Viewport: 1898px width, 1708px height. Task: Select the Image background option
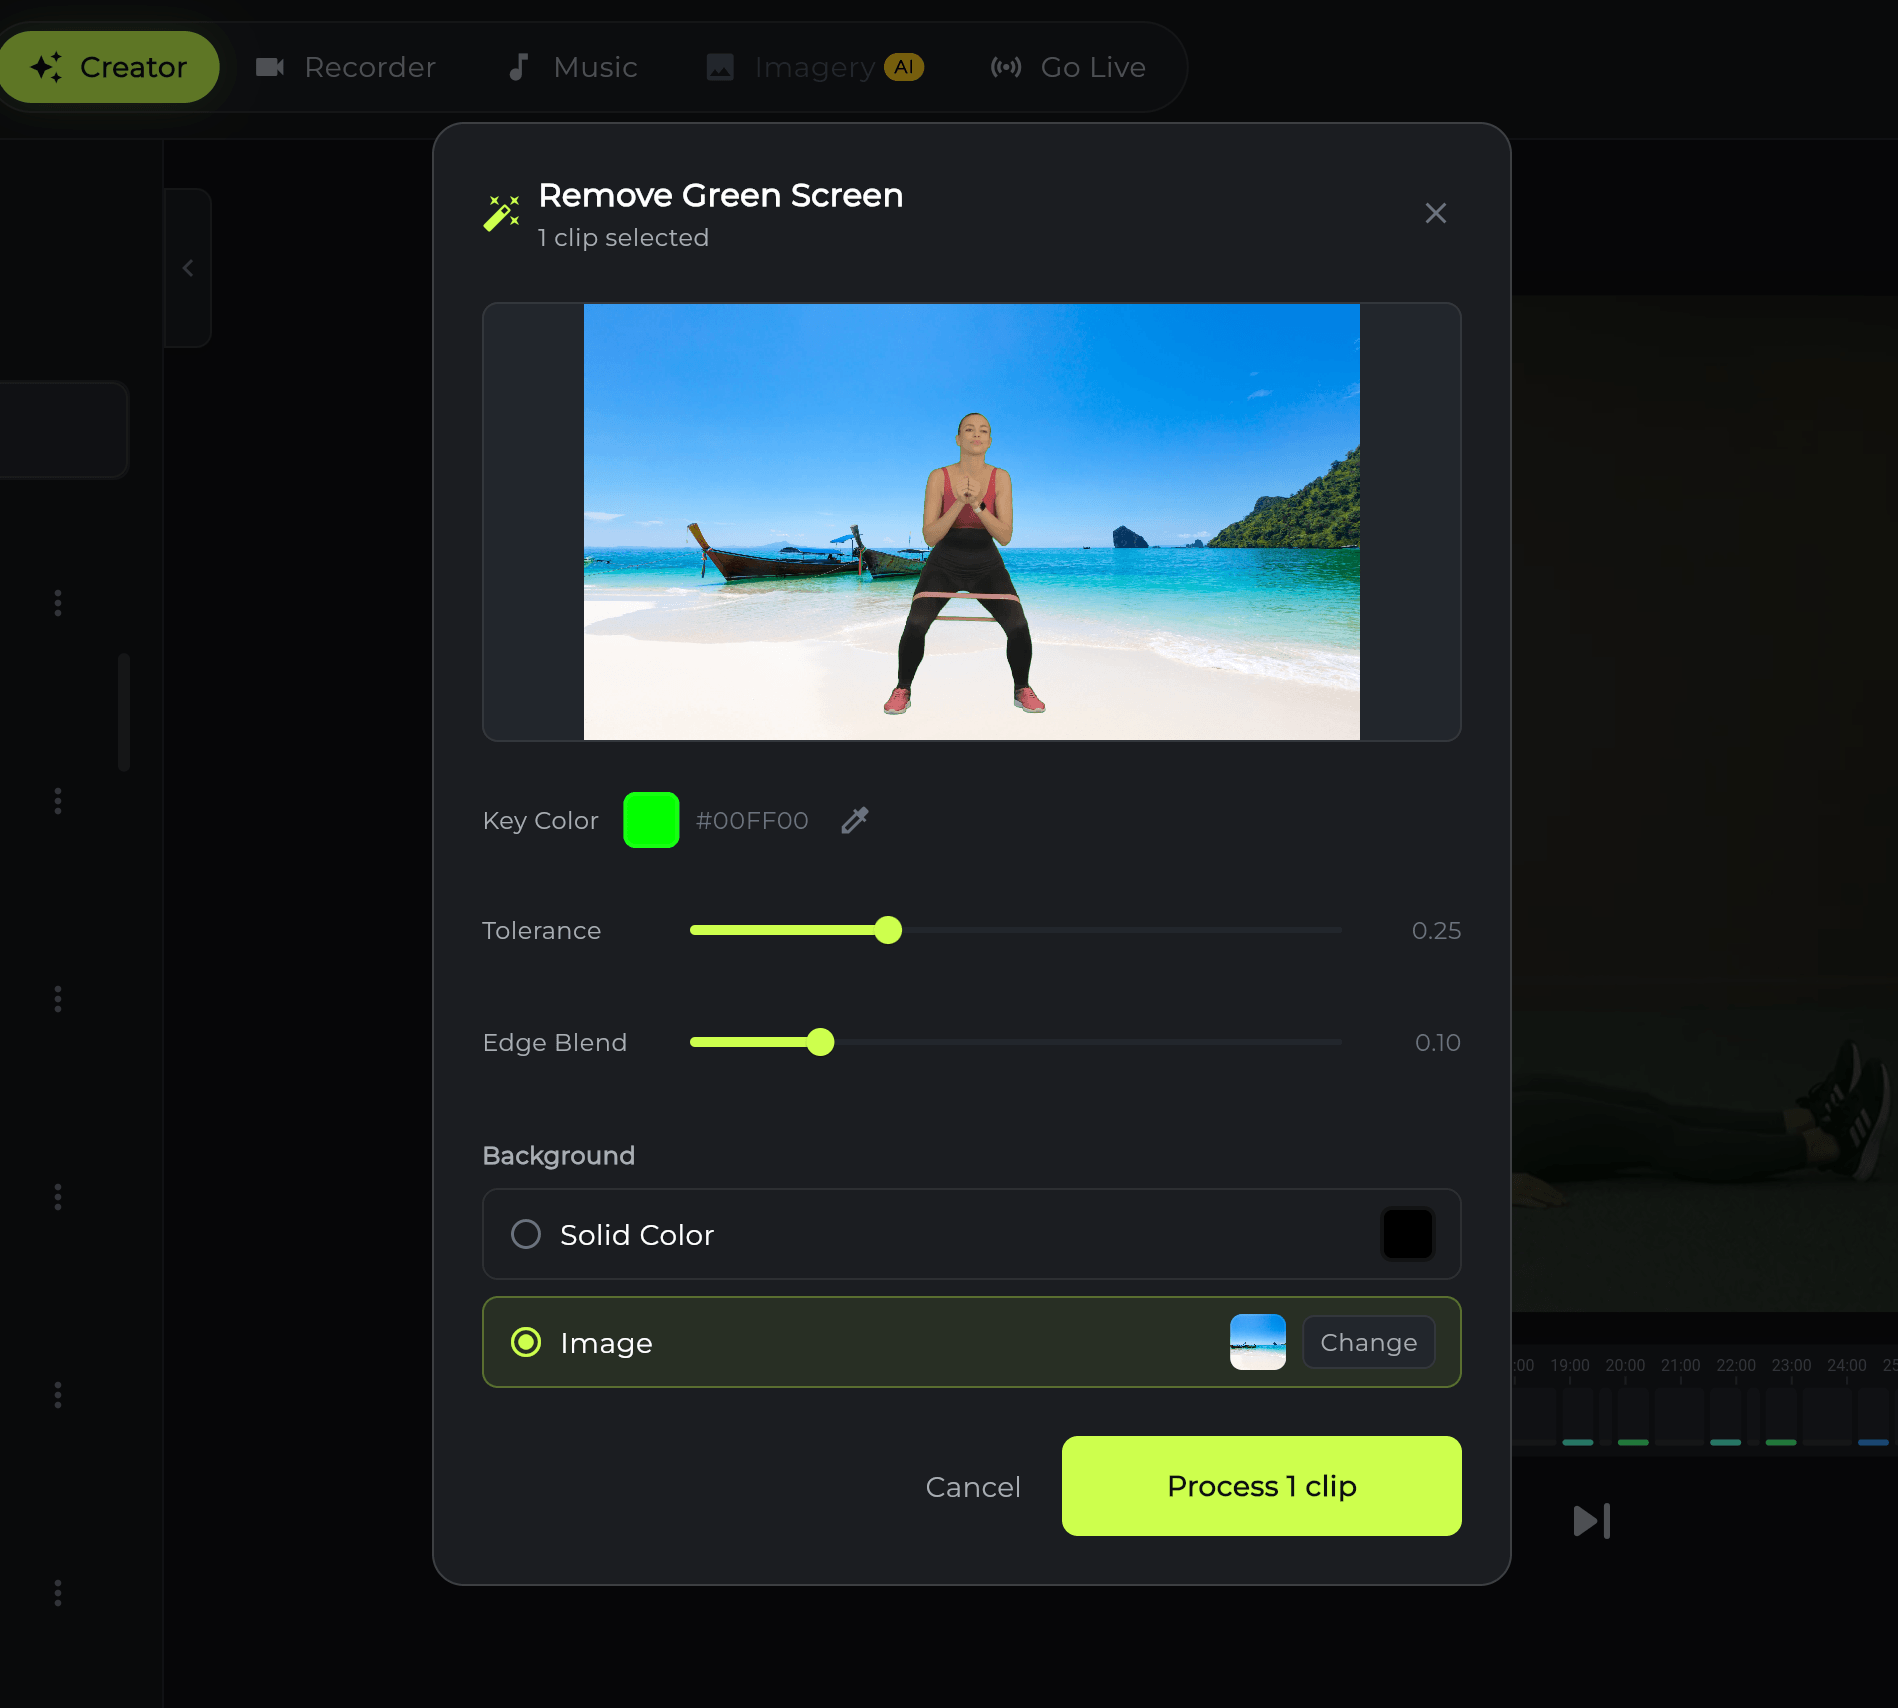pyautogui.click(x=525, y=1342)
